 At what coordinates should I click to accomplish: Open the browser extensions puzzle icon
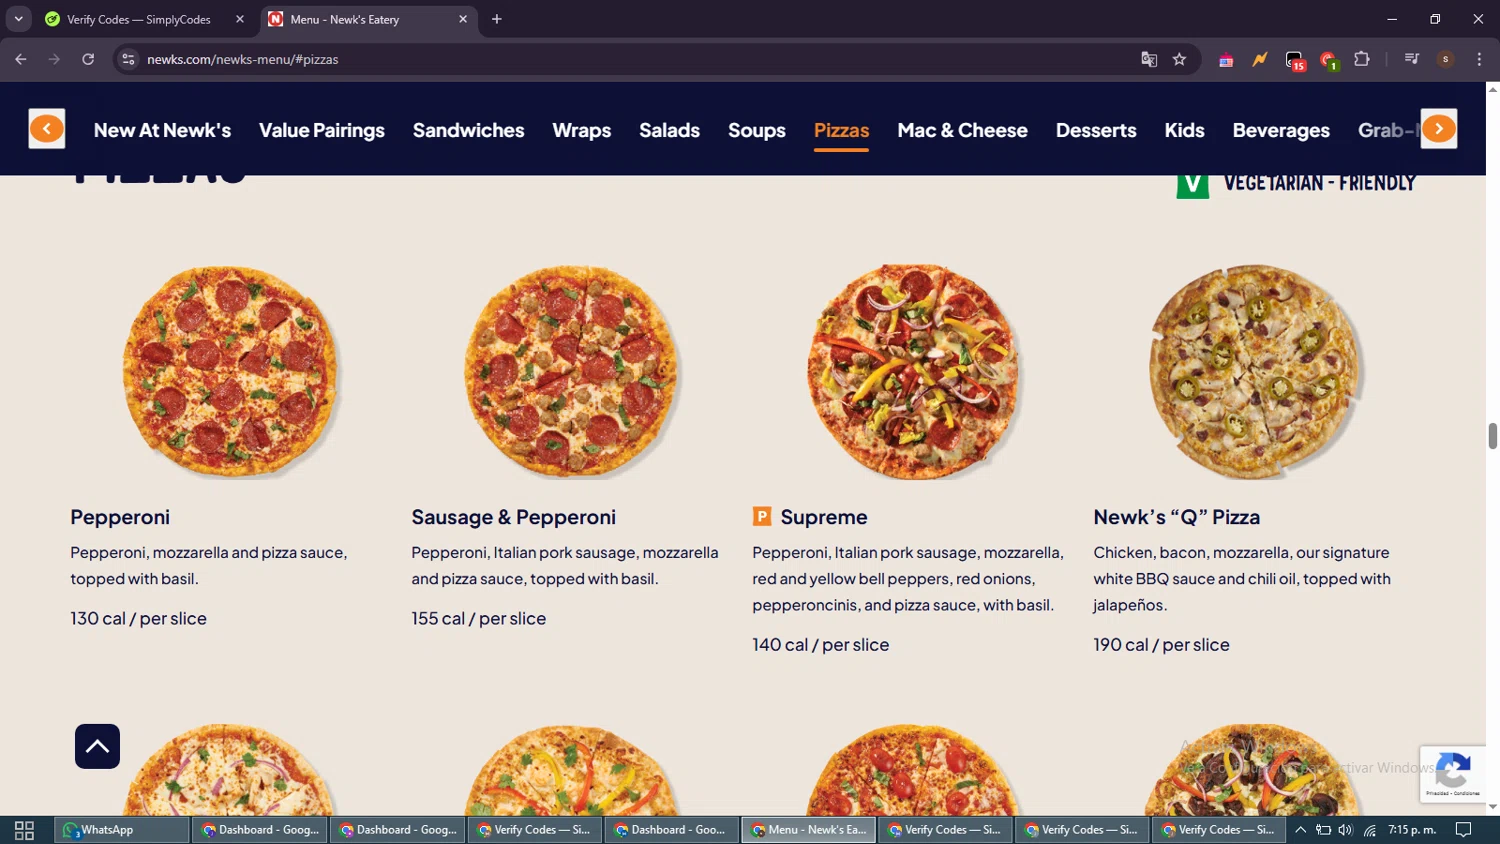1362,59
